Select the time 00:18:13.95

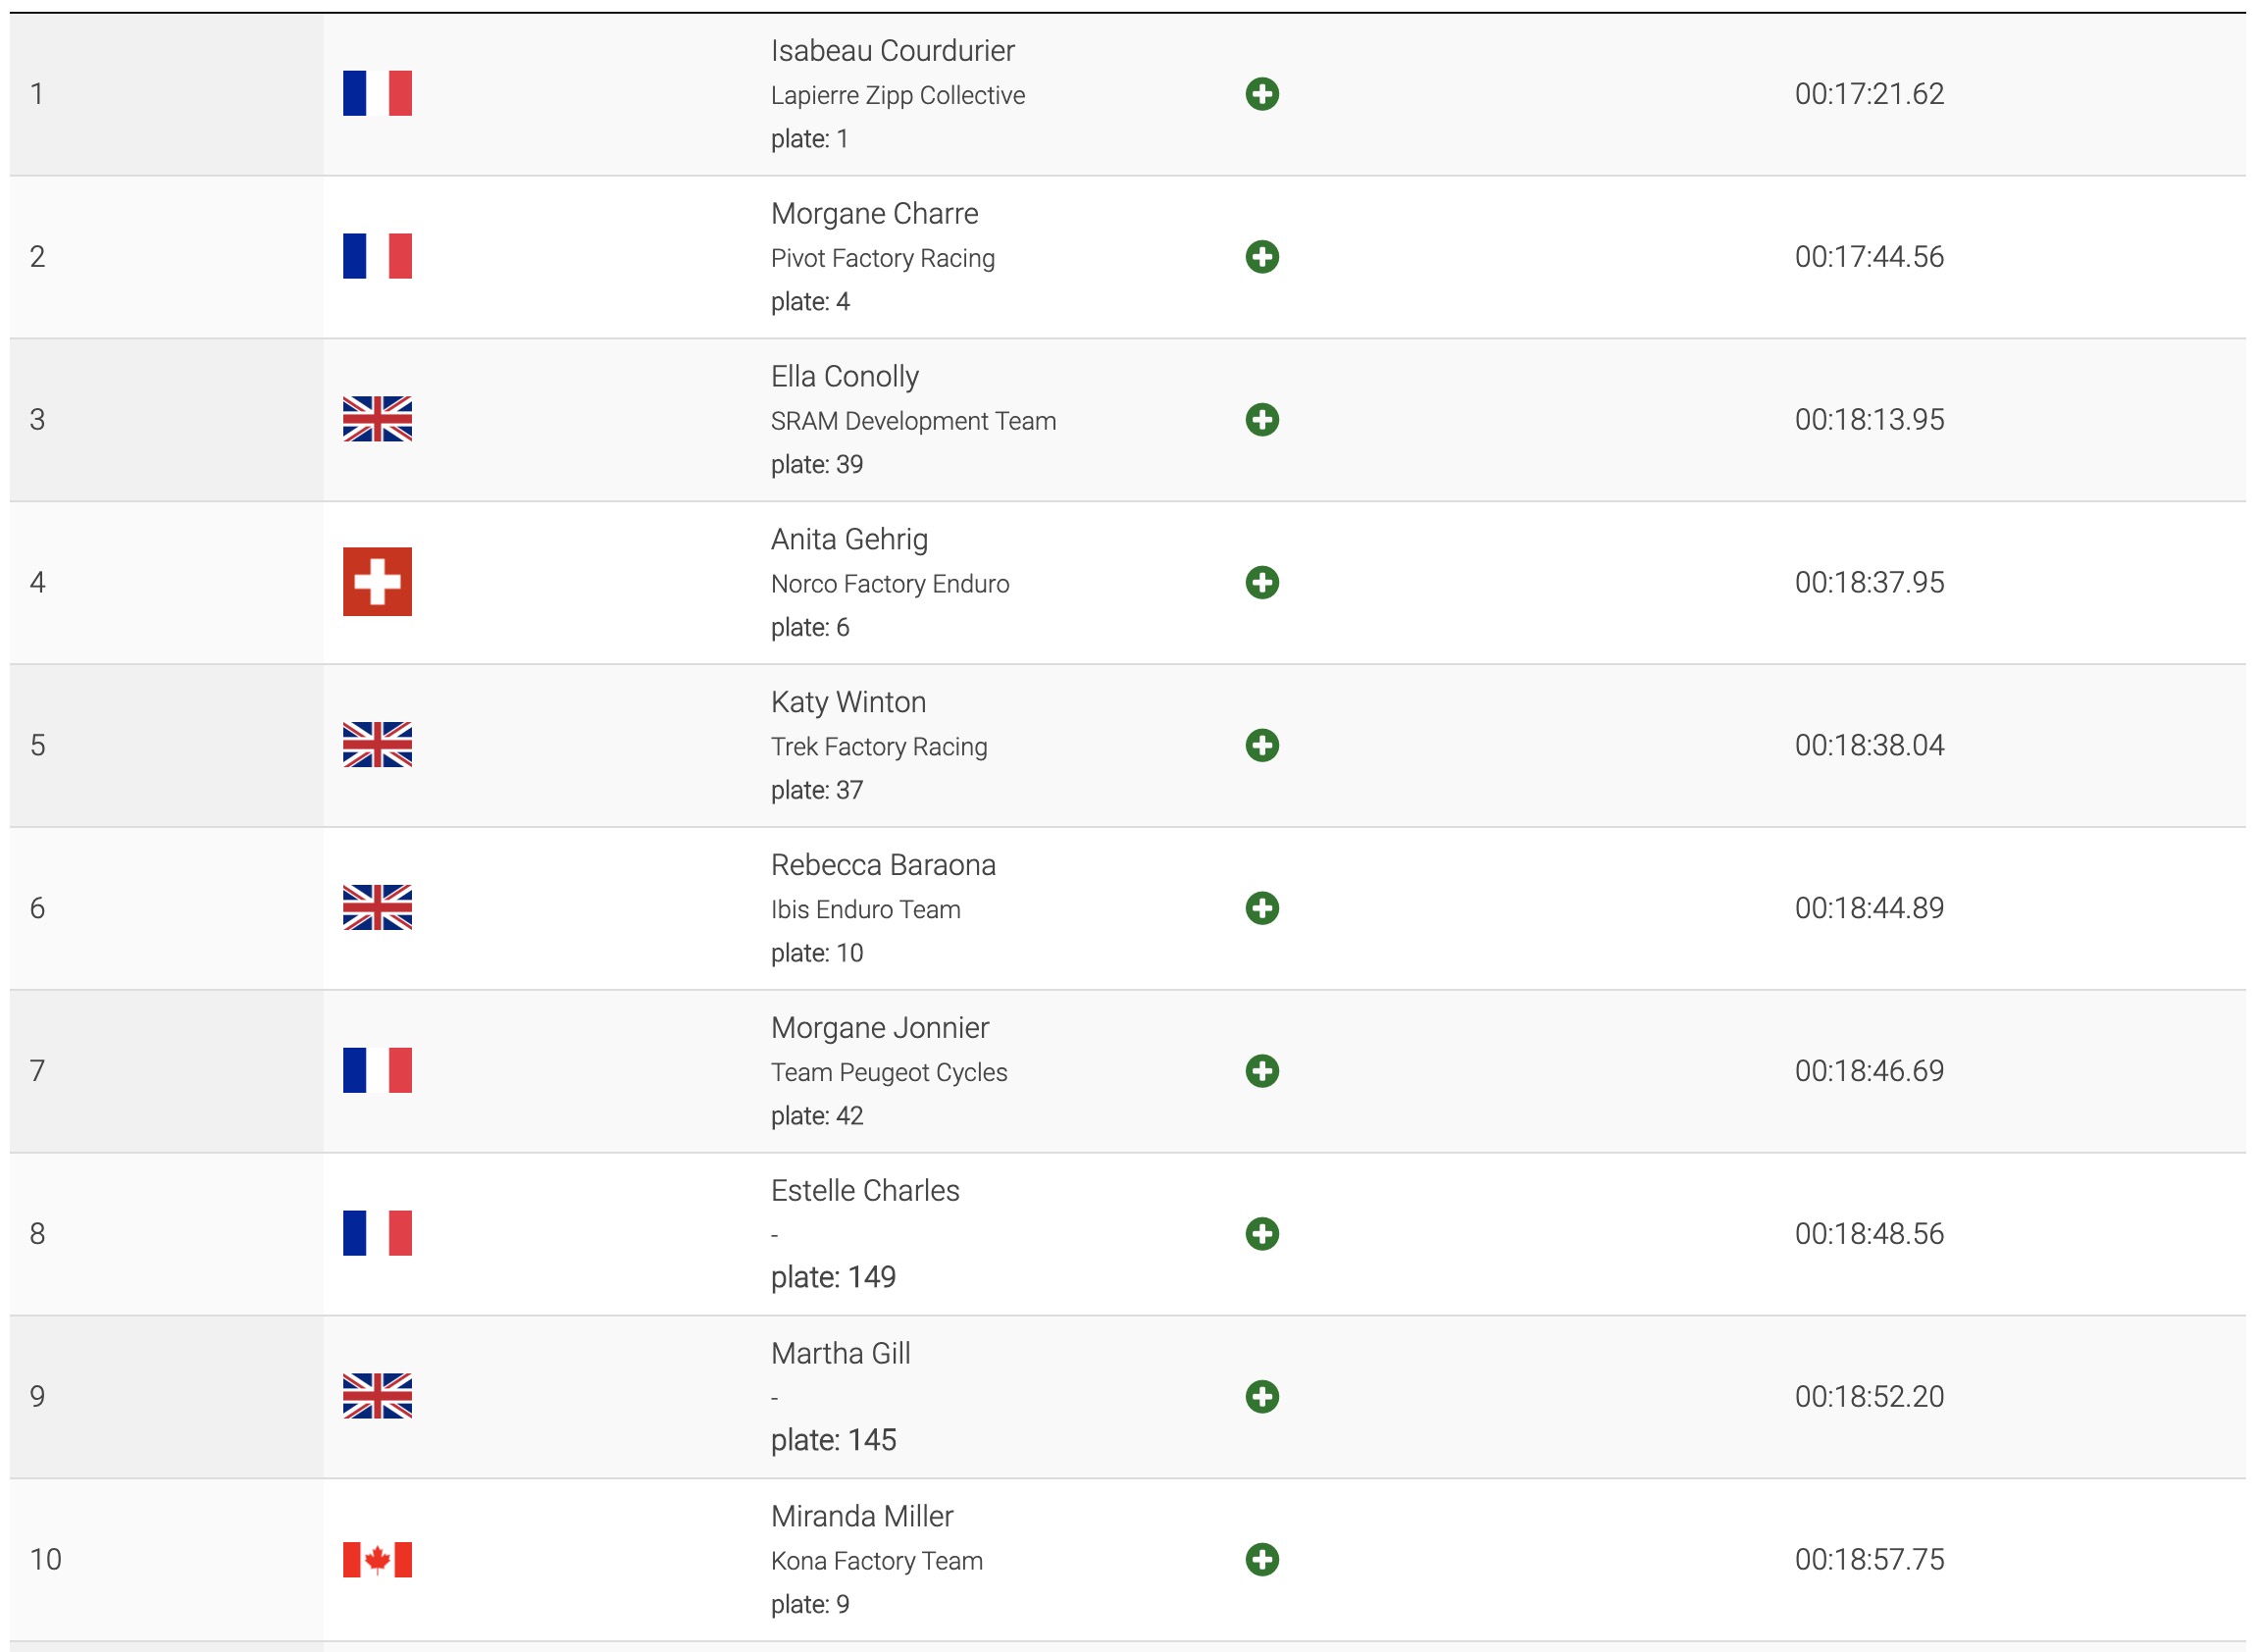1869,420
